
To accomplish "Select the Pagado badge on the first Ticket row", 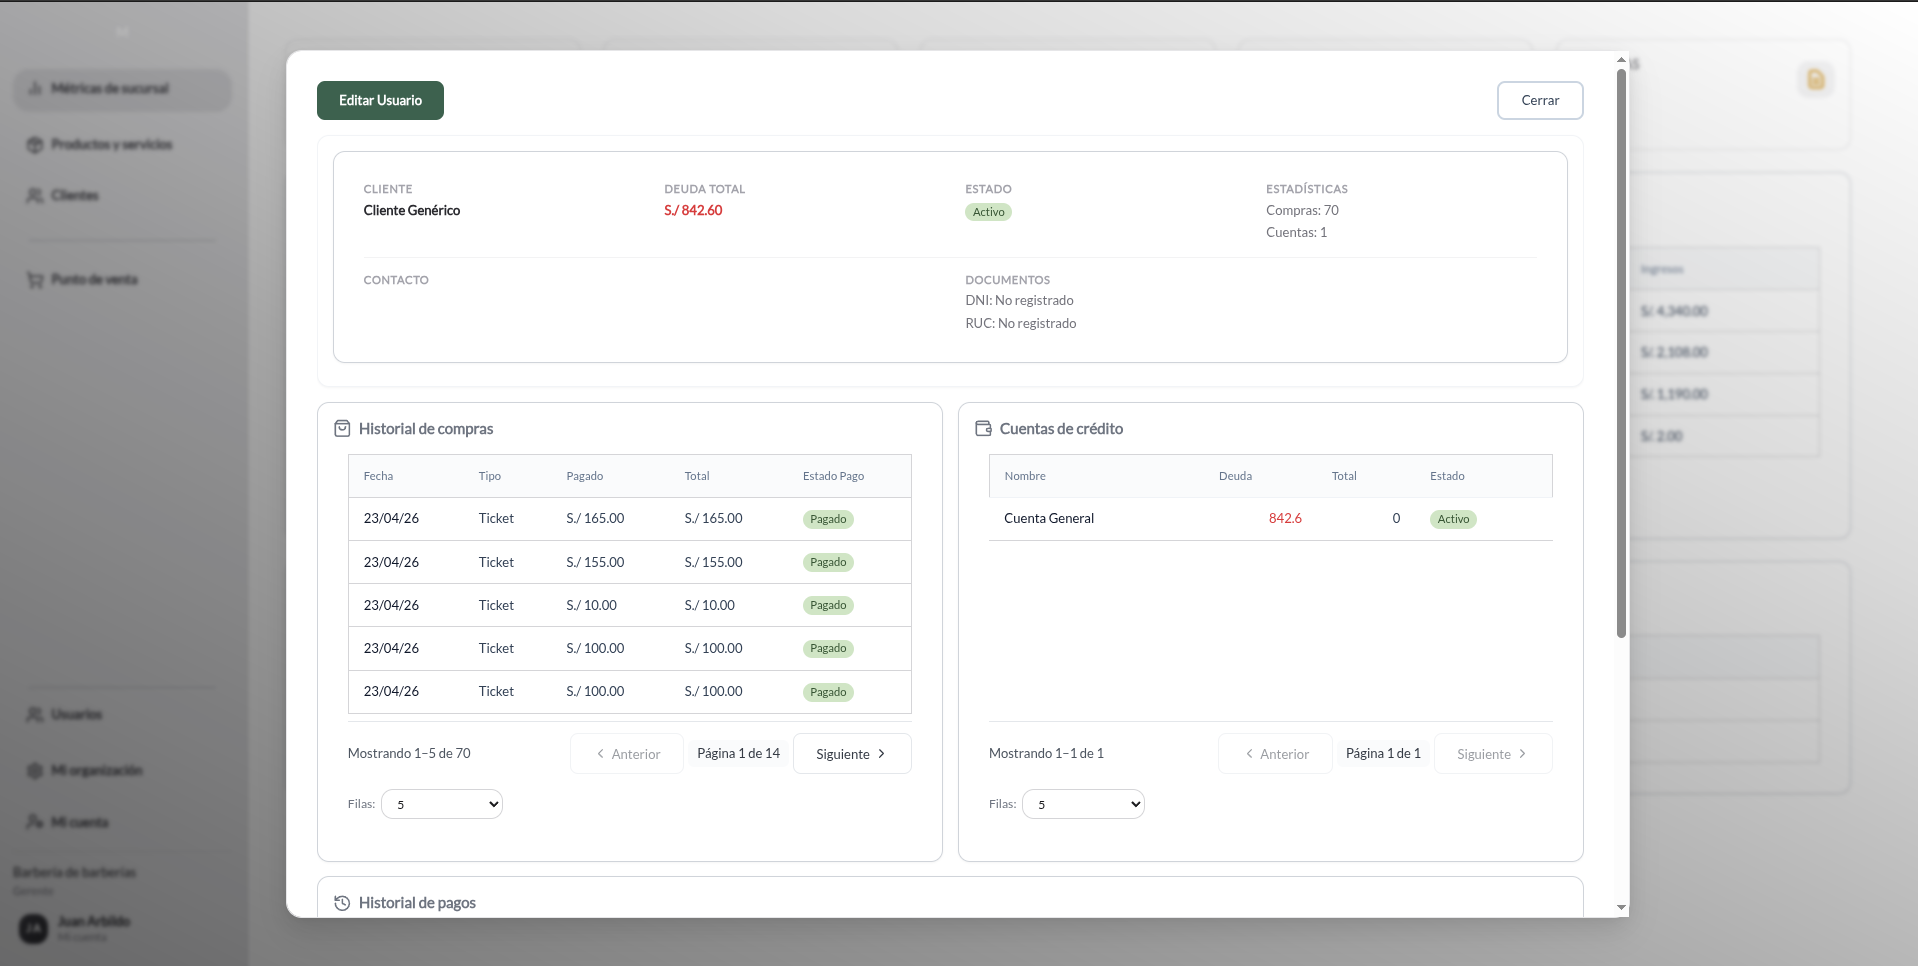I will pyautogui.click(x=828, y=519).
